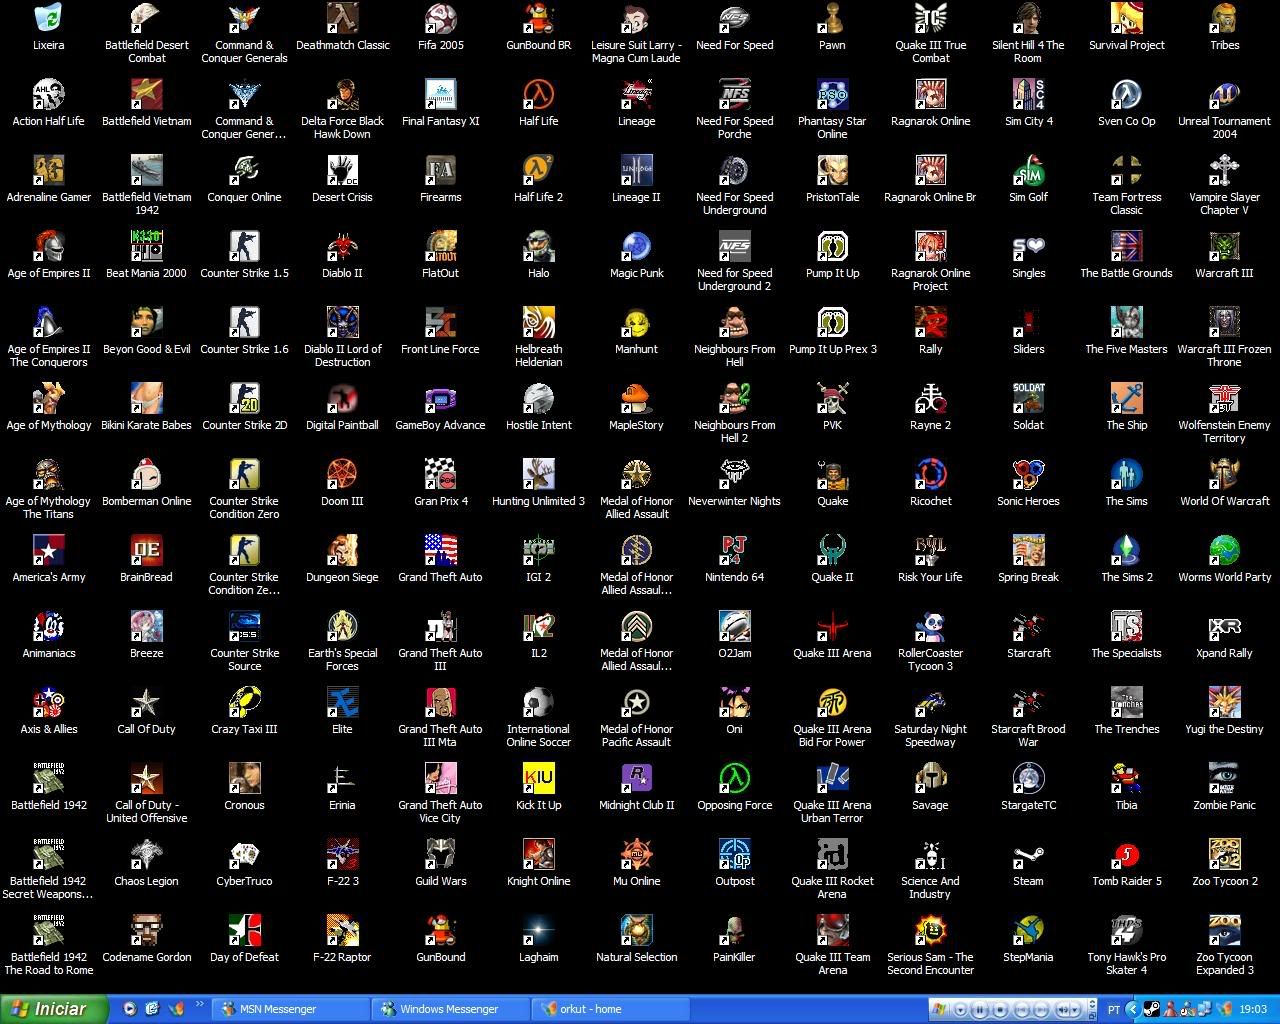Open the PT language bar selector
The image size is (1280, 1024).
(x=1113, y=1010)
